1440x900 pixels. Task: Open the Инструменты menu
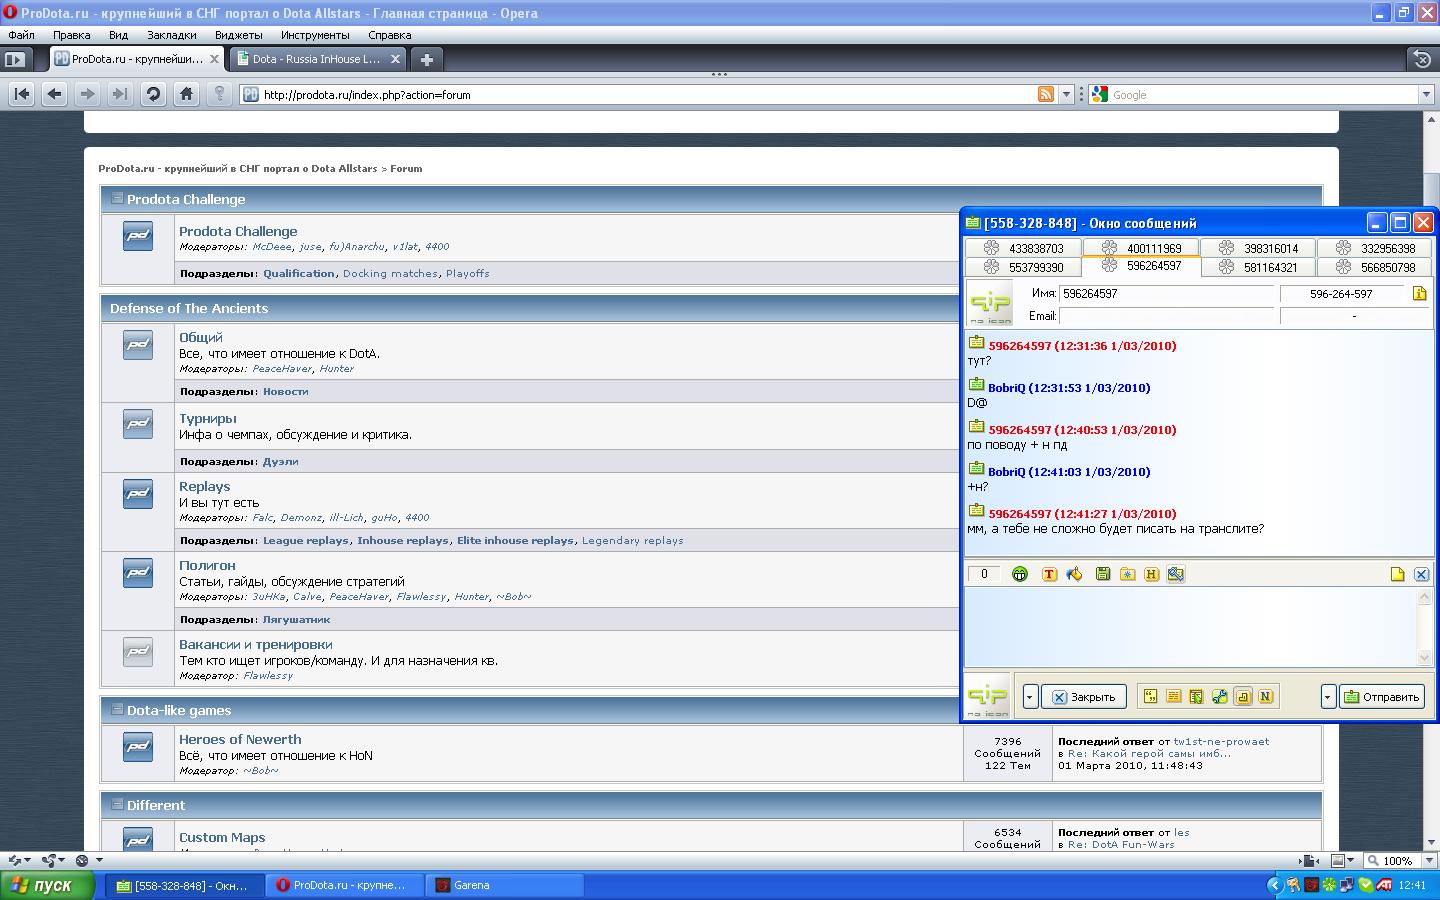pos(315,35)
